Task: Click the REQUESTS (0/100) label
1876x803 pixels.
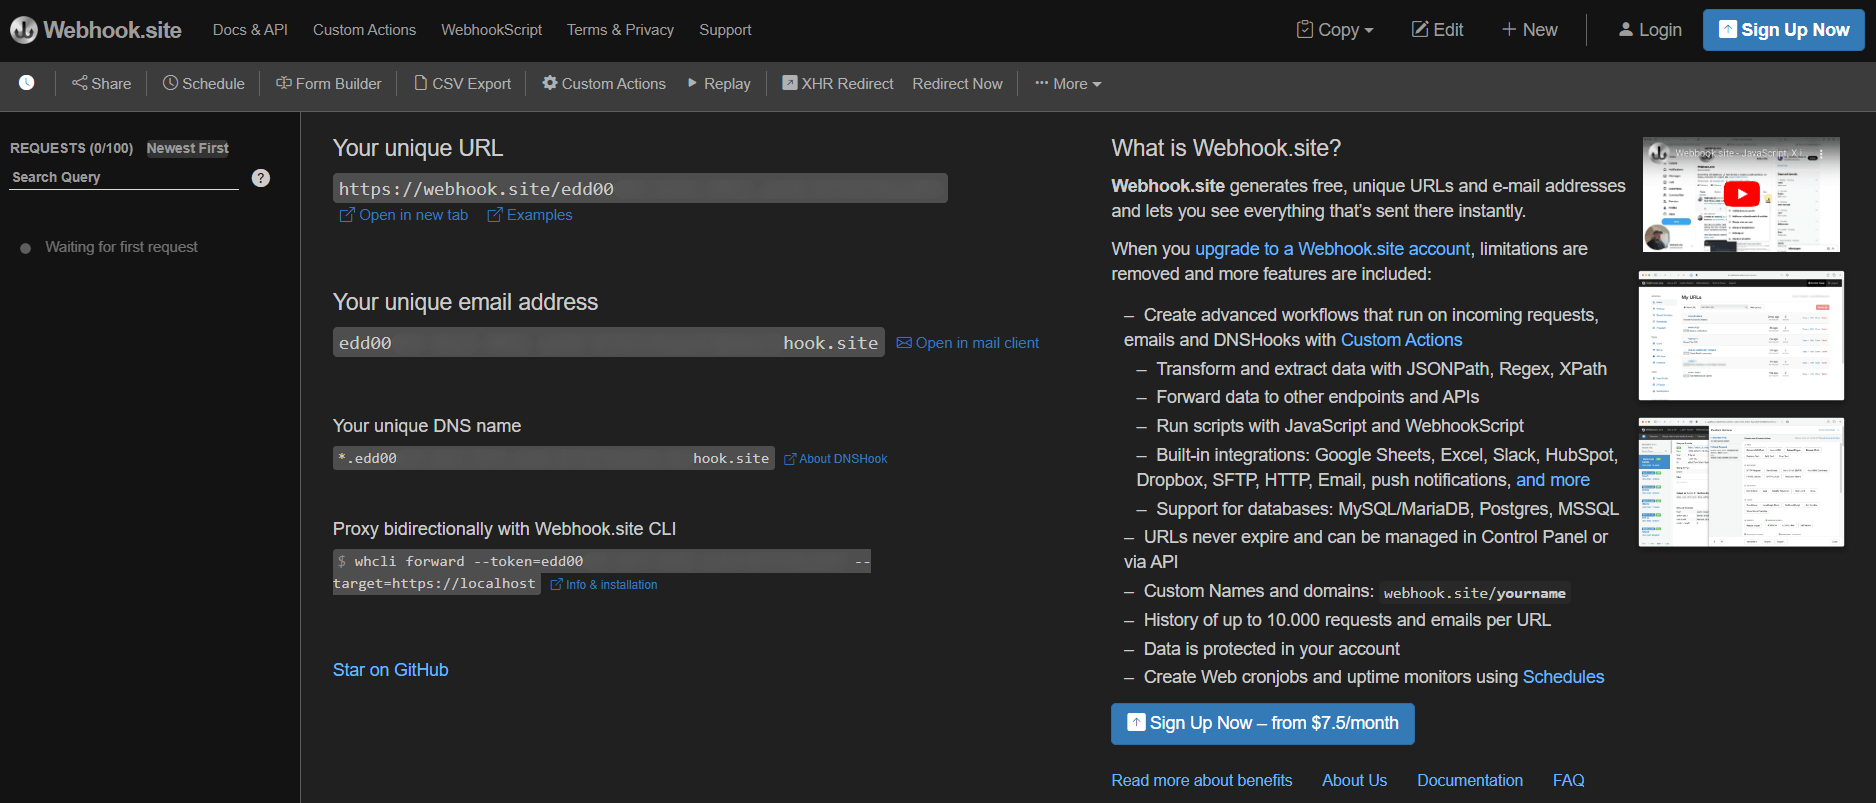Action: point(72,148)
